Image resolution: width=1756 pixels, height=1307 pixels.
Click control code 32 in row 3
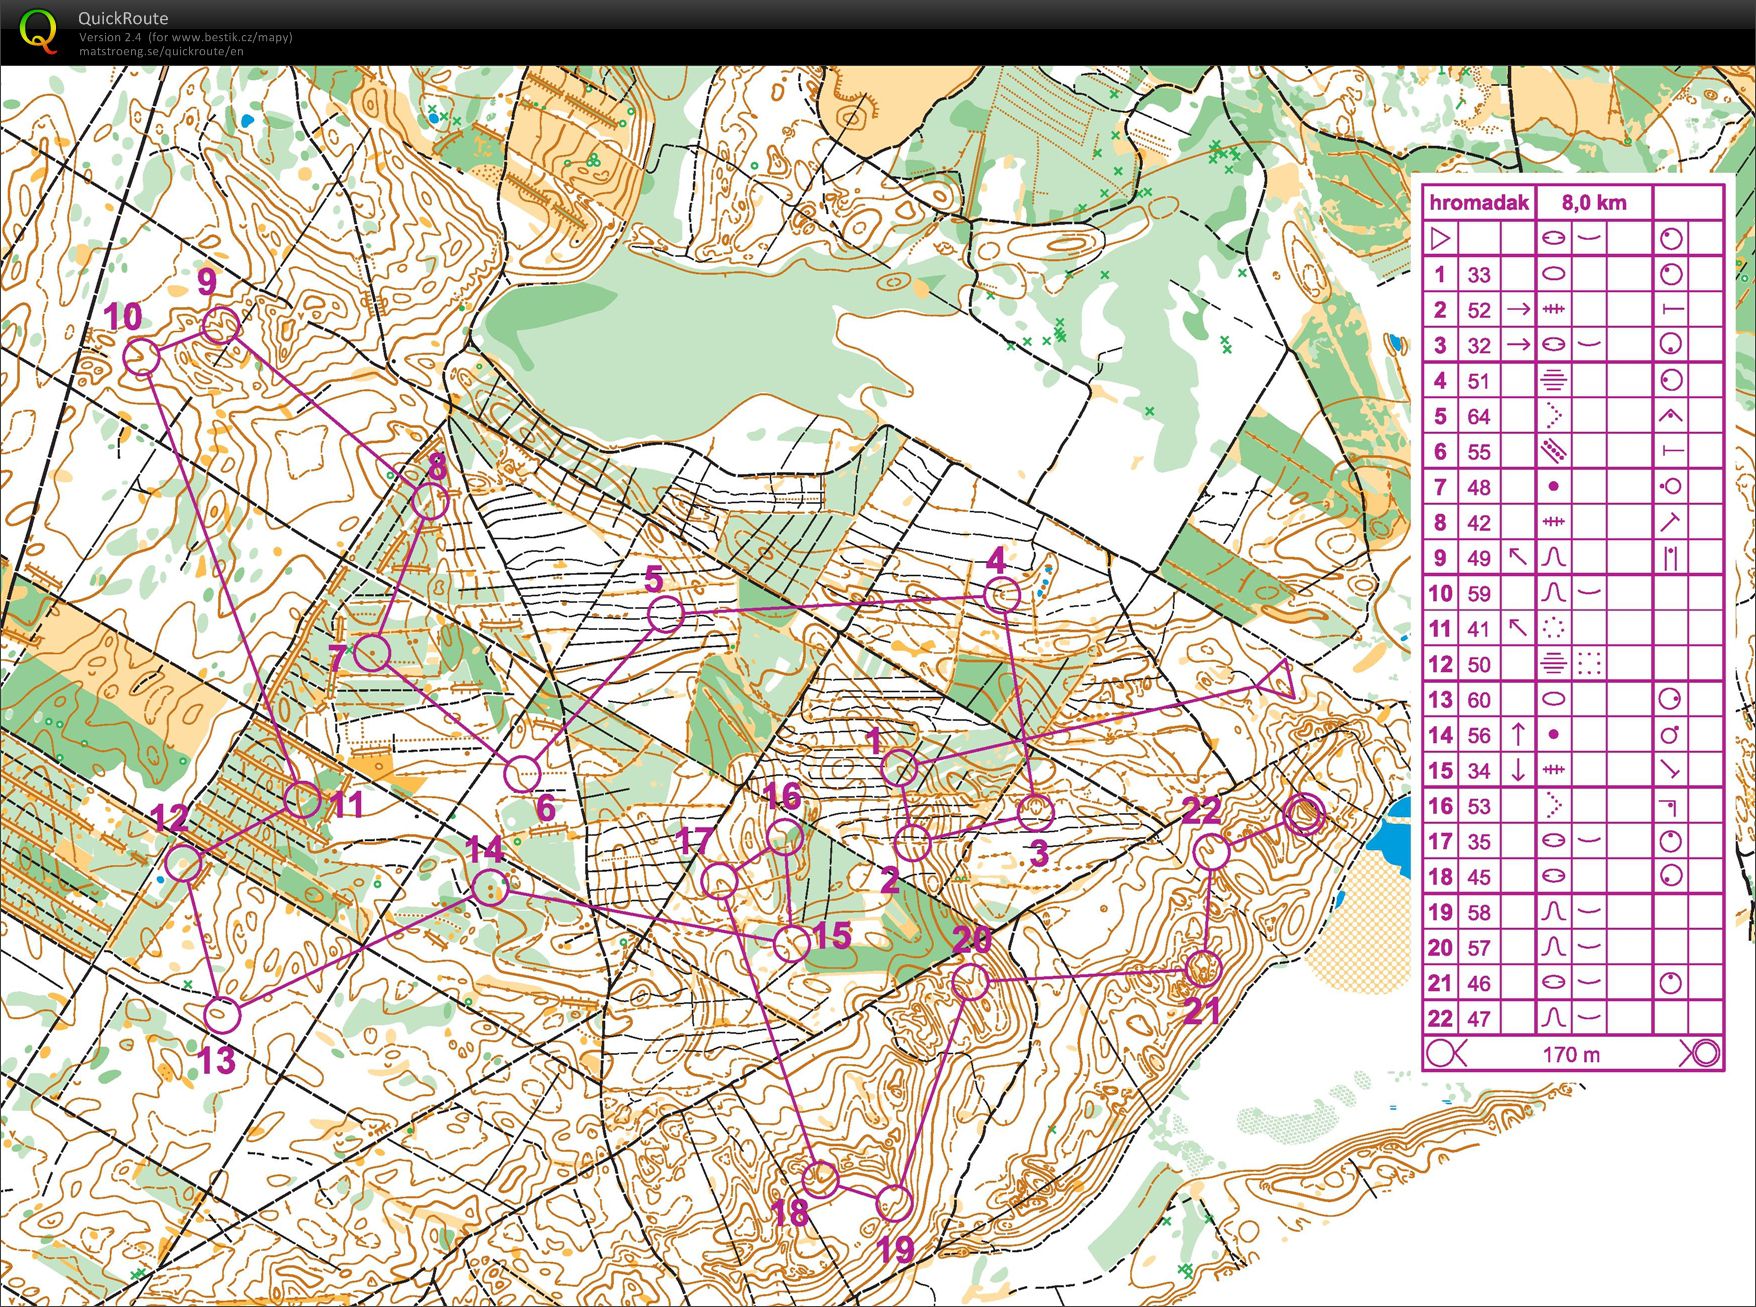click(1479, 346)
